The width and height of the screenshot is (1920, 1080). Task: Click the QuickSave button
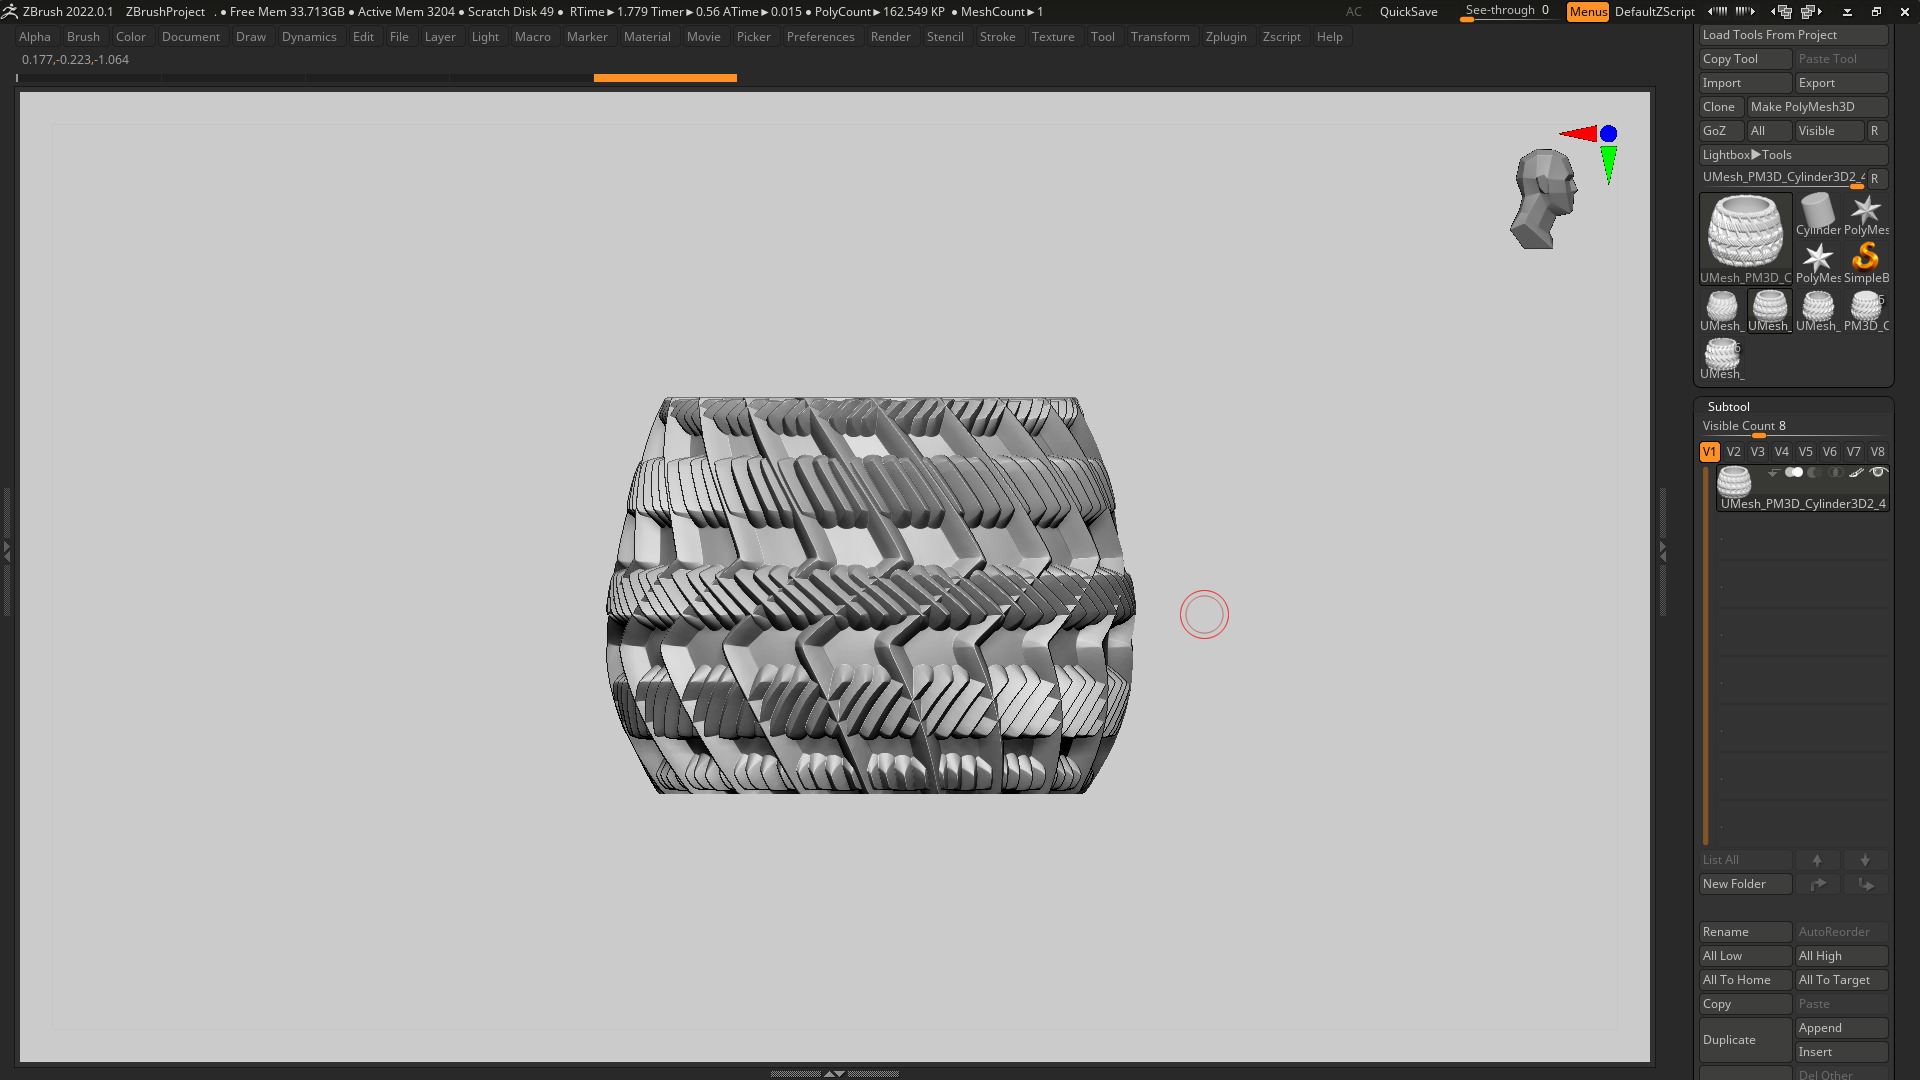[1408, 12]
